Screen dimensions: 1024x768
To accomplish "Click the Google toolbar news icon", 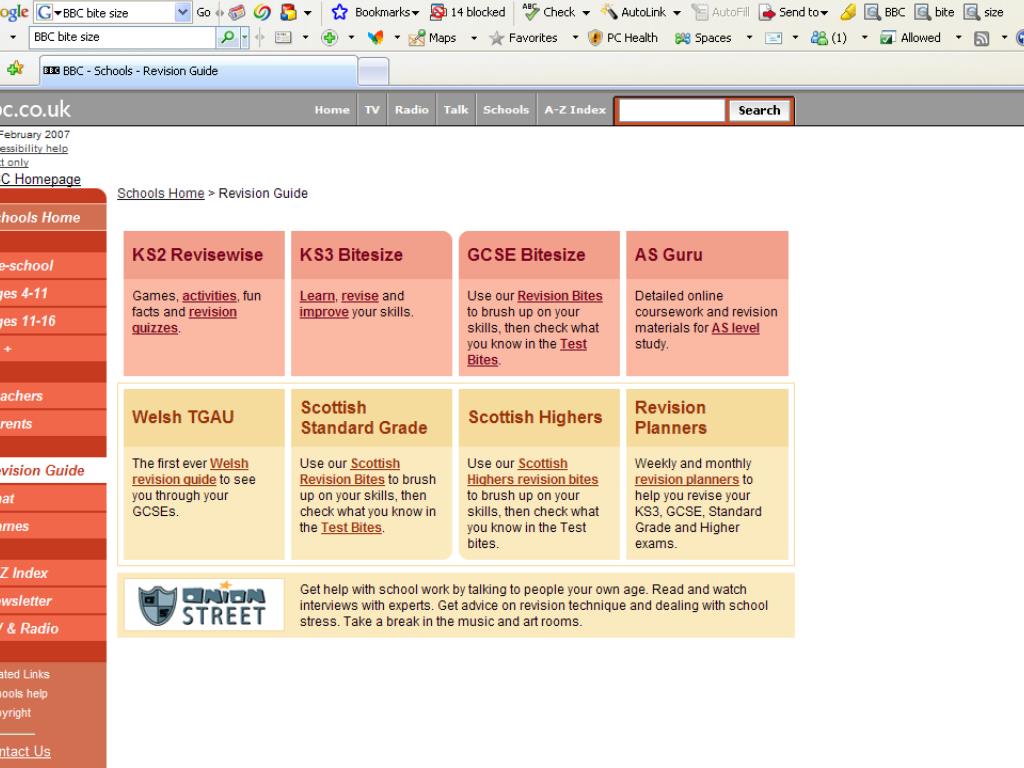I will tap(236, 12).
